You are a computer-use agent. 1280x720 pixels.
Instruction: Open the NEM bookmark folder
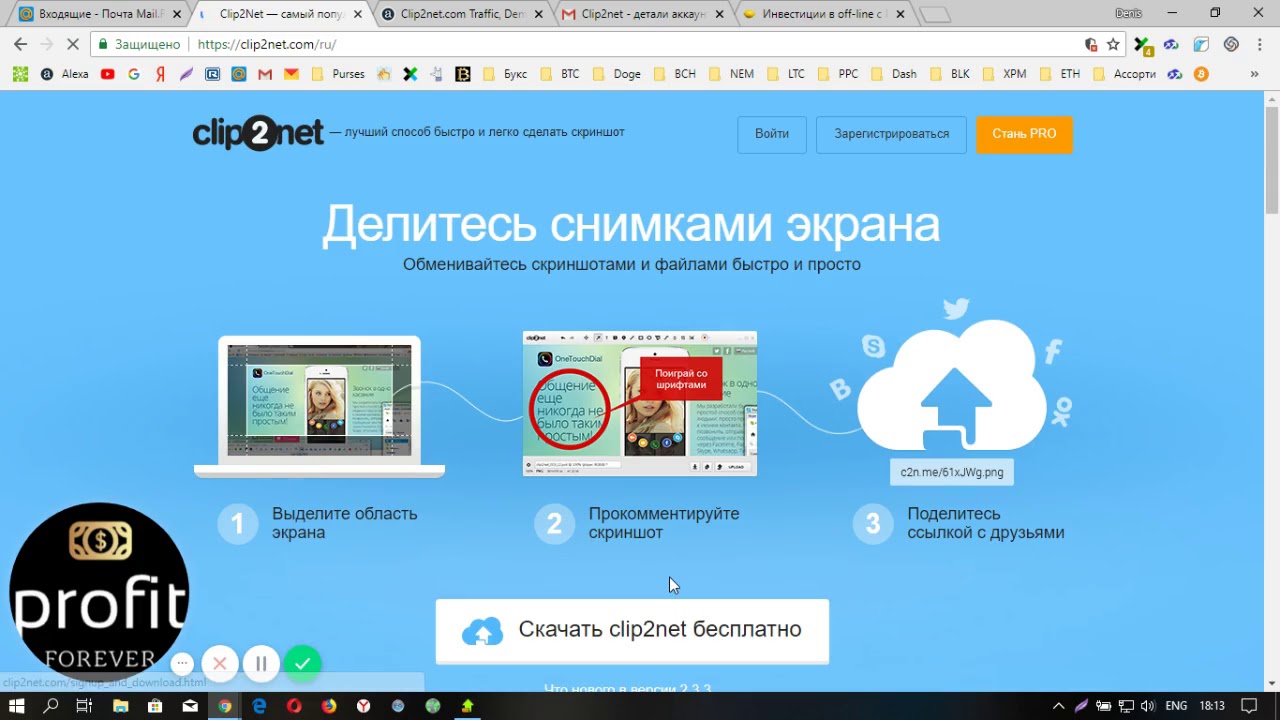pos(731,74)
